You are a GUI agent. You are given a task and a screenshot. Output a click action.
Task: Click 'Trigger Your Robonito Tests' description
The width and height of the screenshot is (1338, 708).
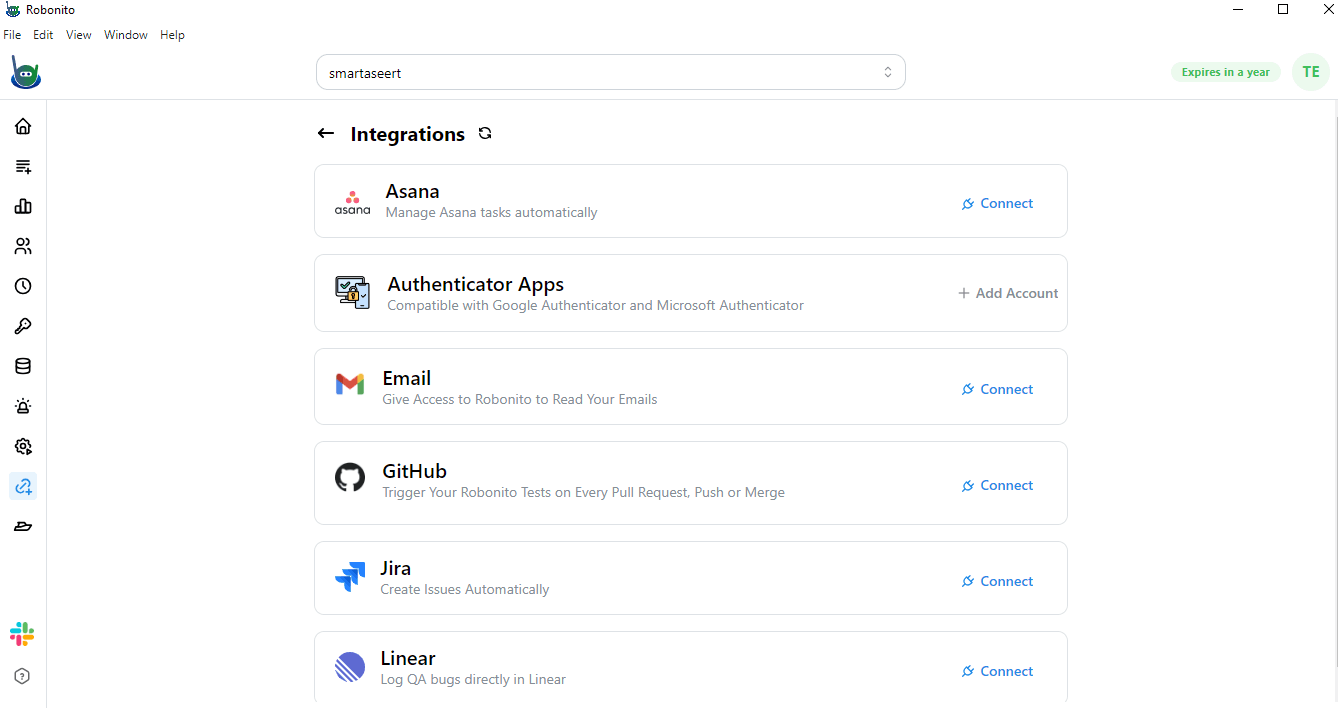(584, 492)
